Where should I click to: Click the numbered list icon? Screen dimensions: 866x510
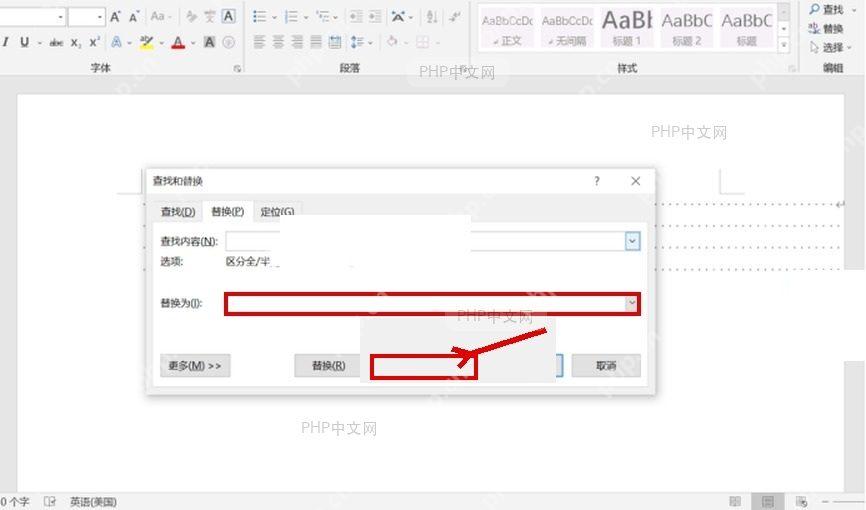291,17
